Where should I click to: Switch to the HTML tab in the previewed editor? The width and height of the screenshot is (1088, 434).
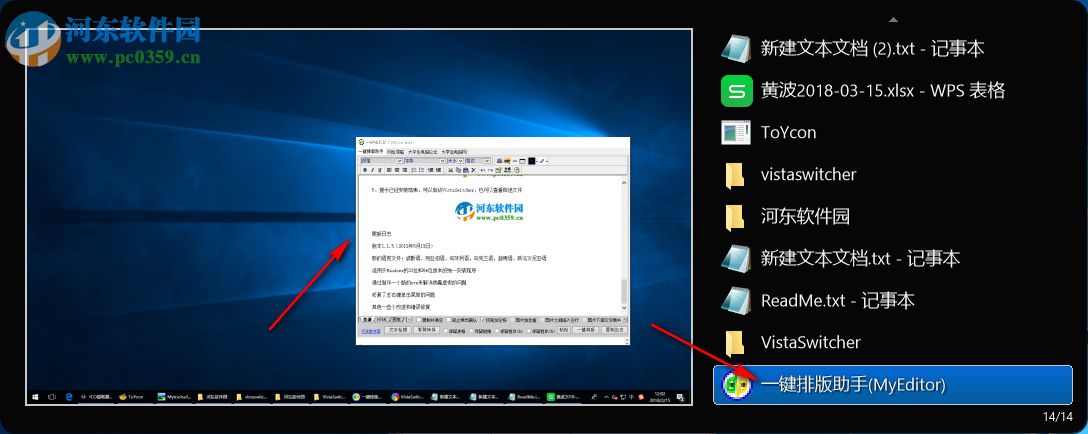click(x=380, y=319)
